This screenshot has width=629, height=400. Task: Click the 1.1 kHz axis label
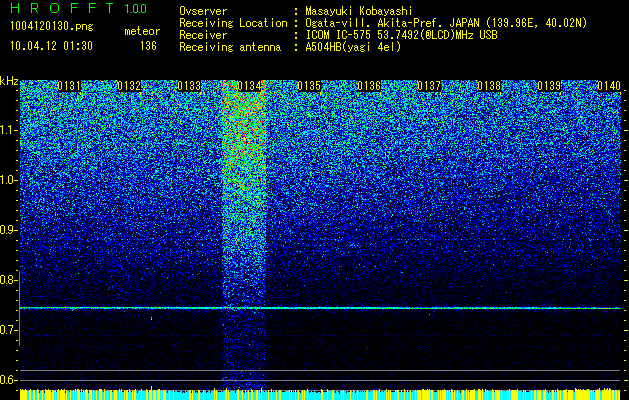coord(8,130)
